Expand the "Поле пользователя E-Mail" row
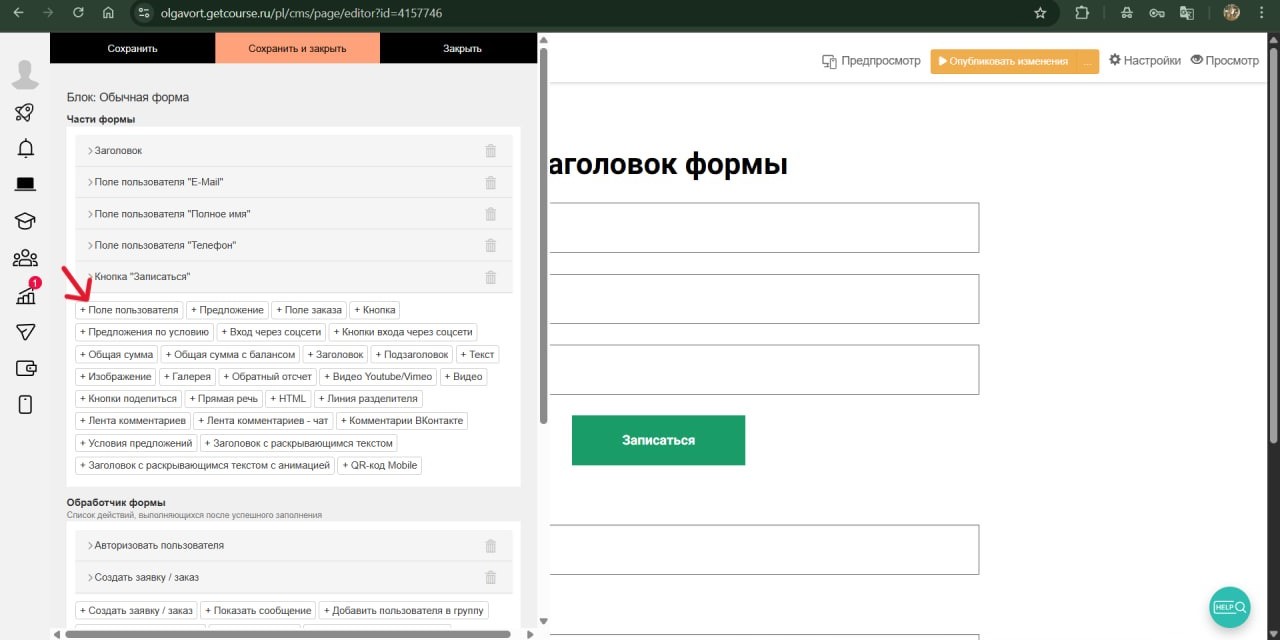1280x640 pixels. (158, 182)
